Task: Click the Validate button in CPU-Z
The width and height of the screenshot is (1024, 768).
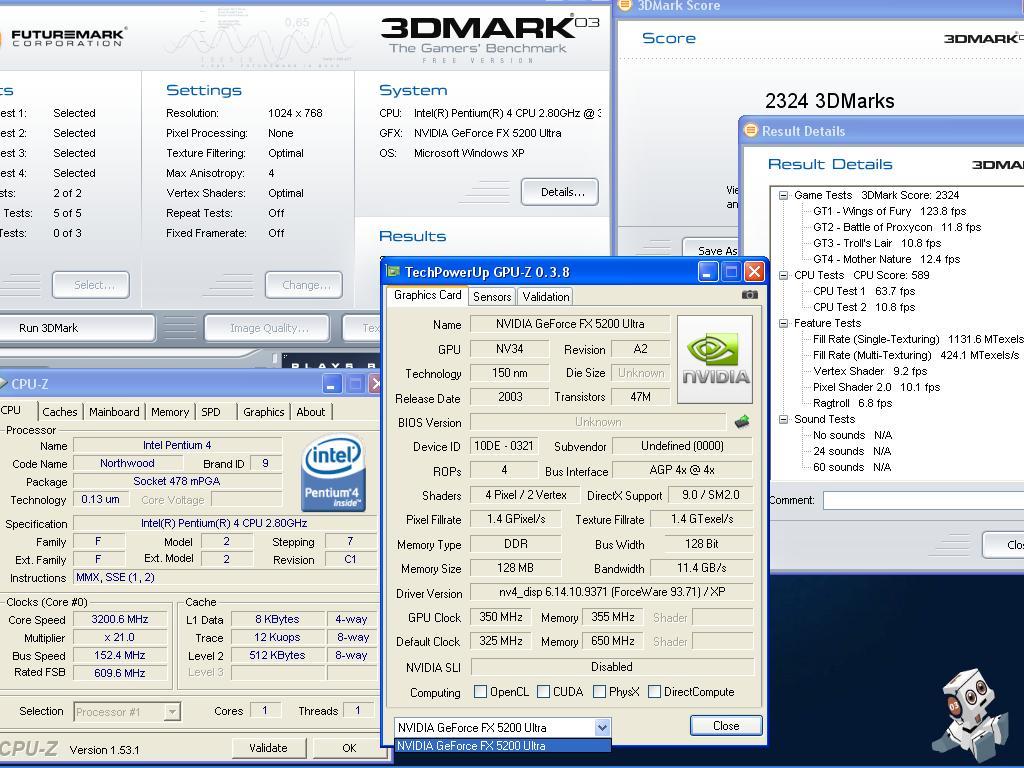Action: coord(268,748)
